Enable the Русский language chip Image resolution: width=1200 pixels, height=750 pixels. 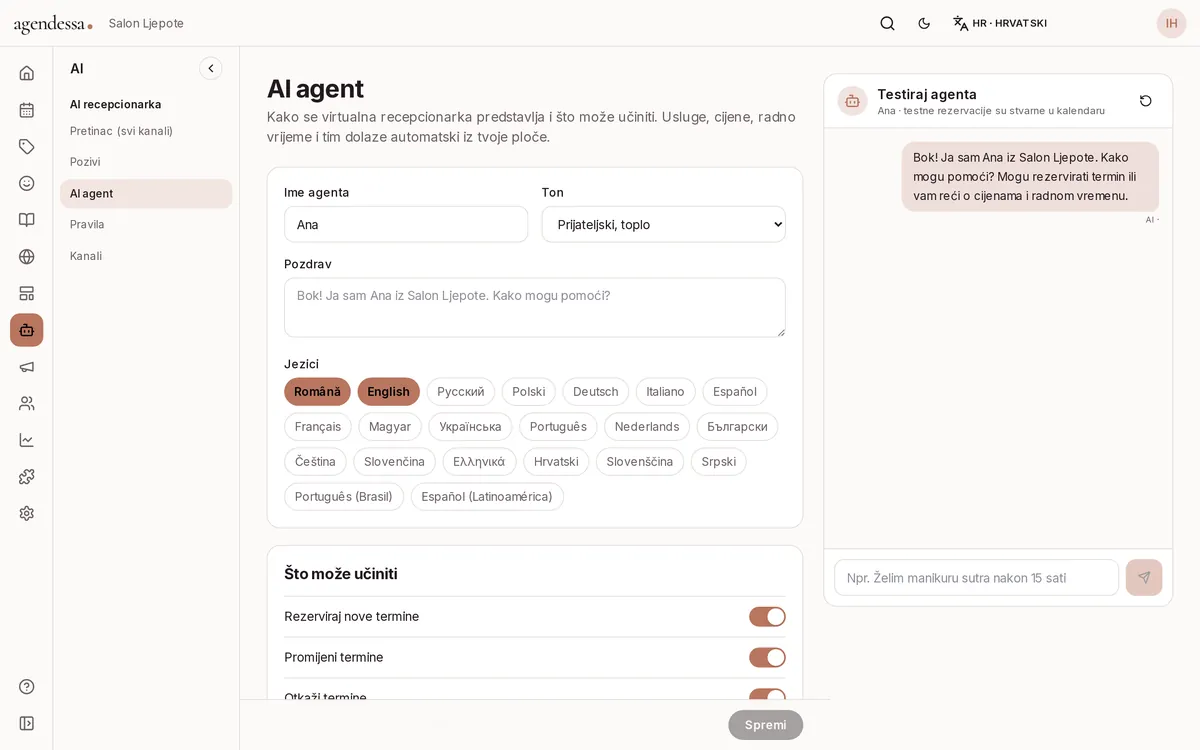point(461,392)
